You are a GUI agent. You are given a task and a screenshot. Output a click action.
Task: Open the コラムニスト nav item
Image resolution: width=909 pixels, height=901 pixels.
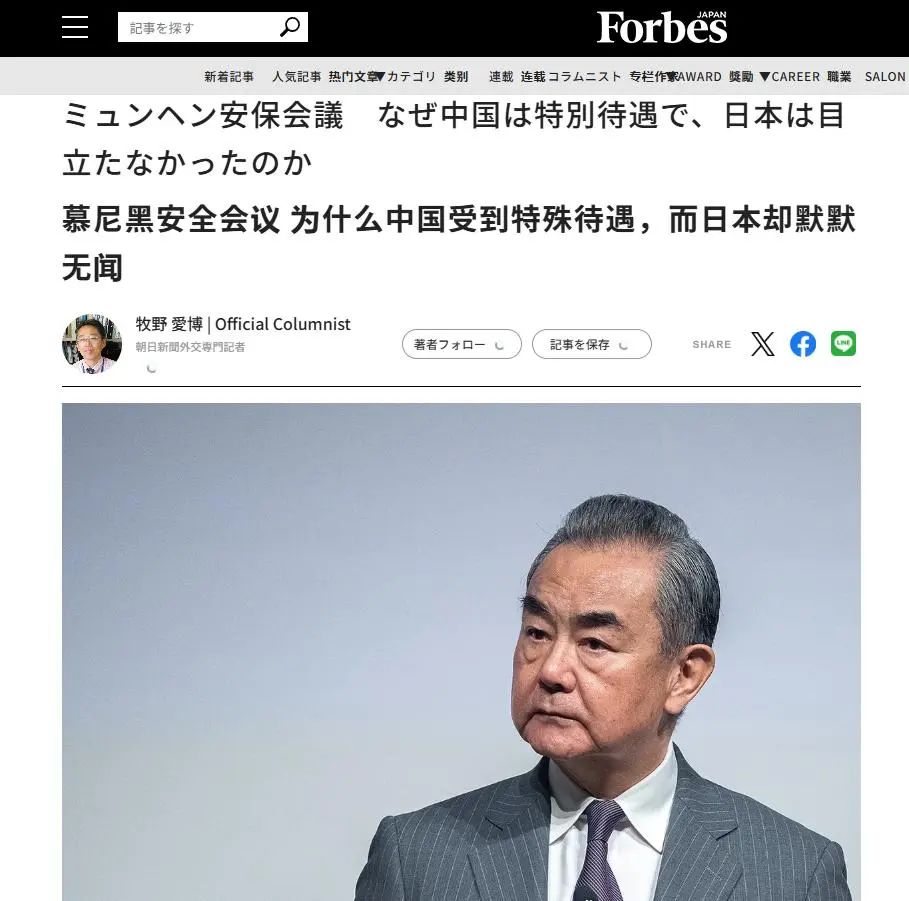(584, 77)
